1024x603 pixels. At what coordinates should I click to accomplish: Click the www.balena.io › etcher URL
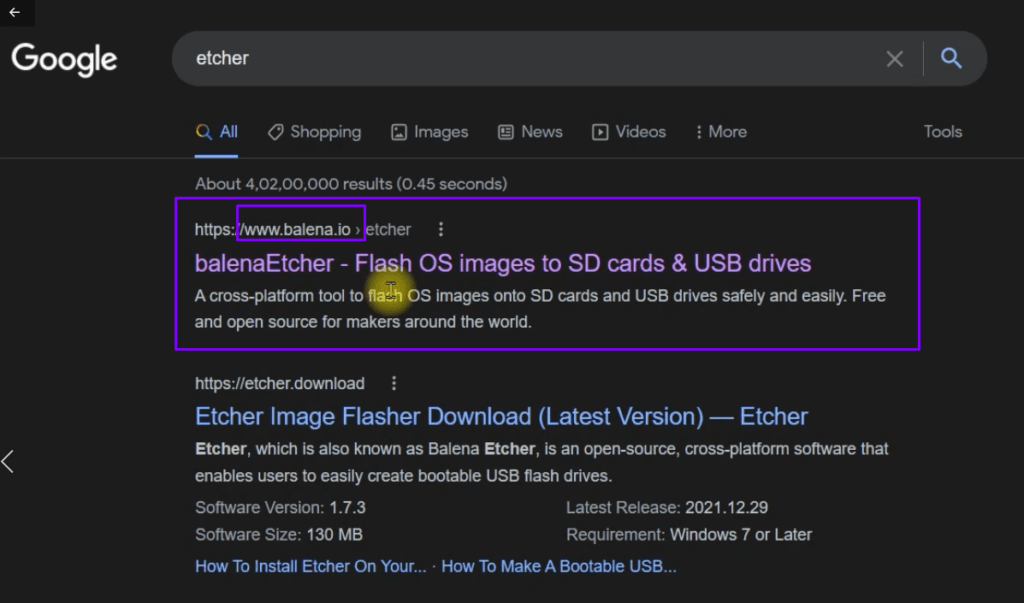[303, 229]
